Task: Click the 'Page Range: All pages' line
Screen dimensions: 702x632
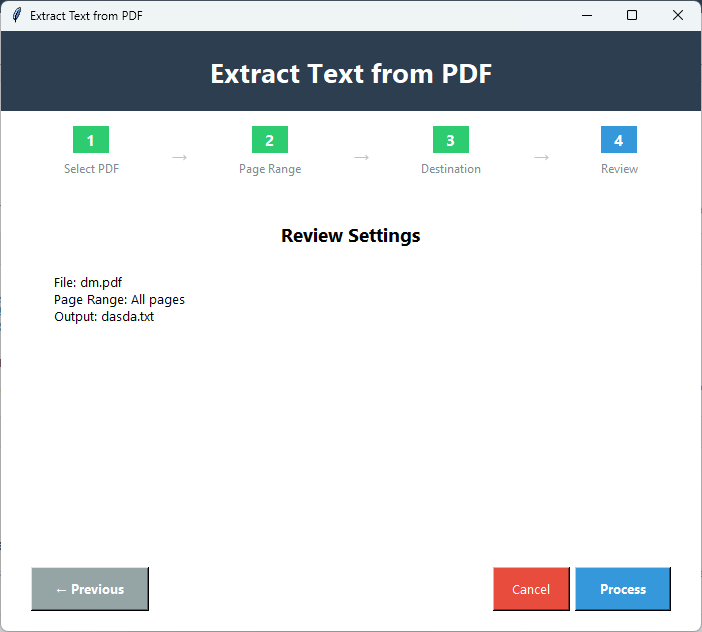Action: coord(119,299)
